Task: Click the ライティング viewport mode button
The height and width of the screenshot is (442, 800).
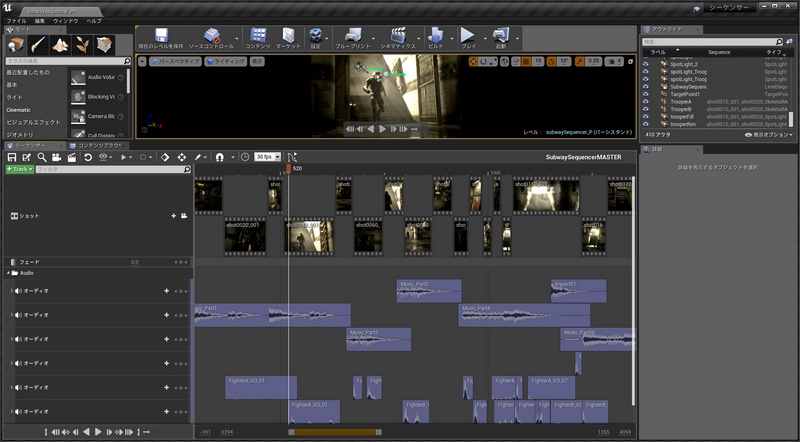Action: pyautogui.click(x=227, y=61)
